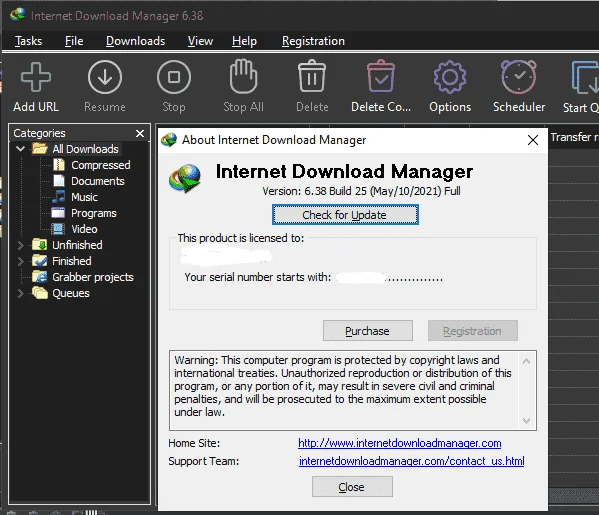Click the Stop toolbar icon
599x515 pixels.
174,77
